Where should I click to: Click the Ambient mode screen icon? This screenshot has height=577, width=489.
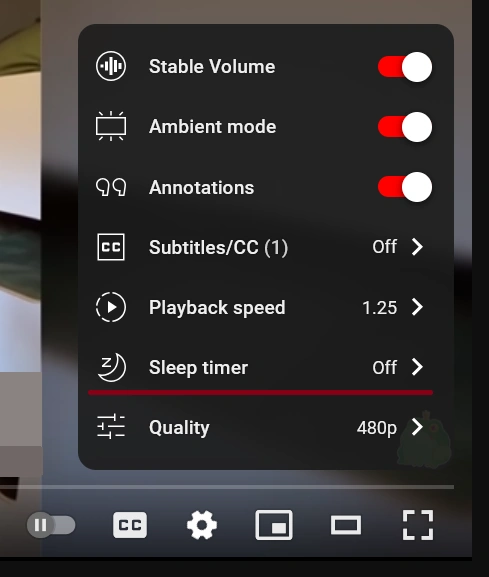pos(111,127)
